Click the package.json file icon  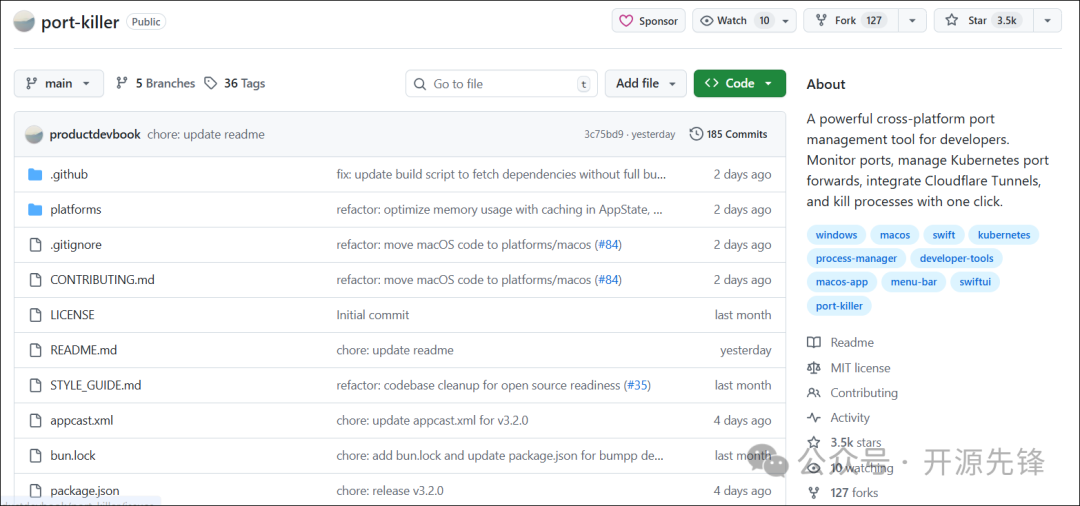point(35,491)
